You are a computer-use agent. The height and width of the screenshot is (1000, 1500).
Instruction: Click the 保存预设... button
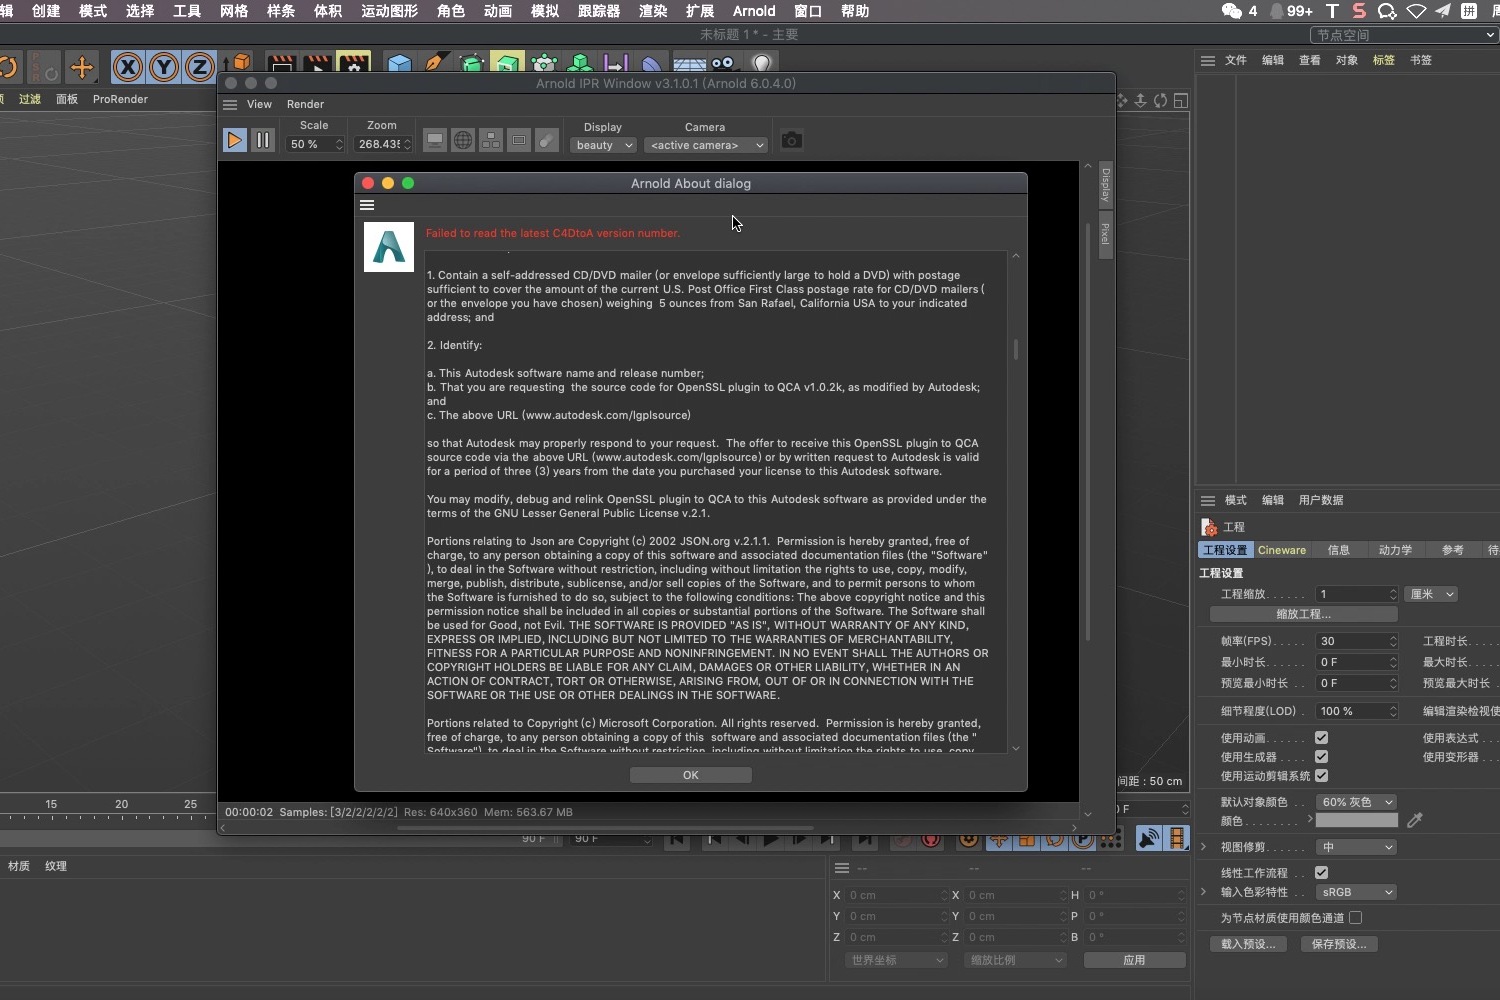[1339, 944]
